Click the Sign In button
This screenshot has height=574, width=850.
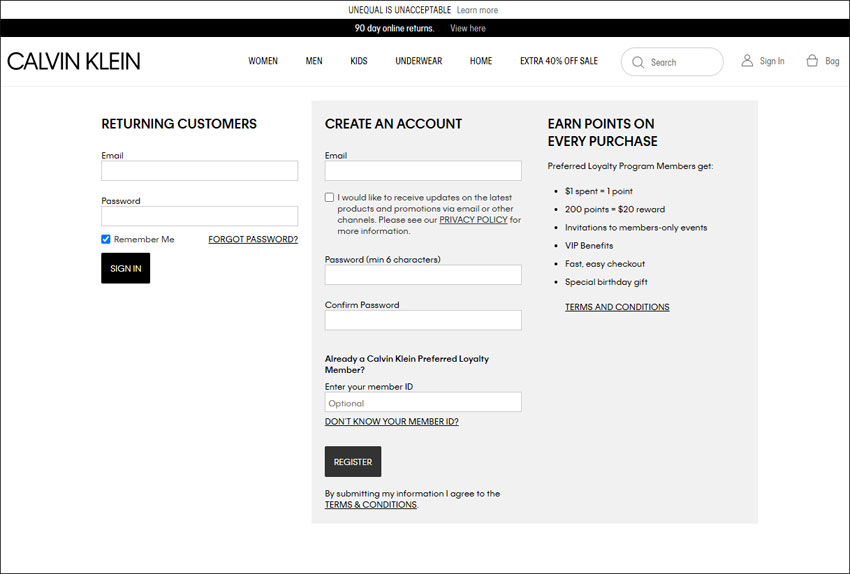click(x=126, y=268)
